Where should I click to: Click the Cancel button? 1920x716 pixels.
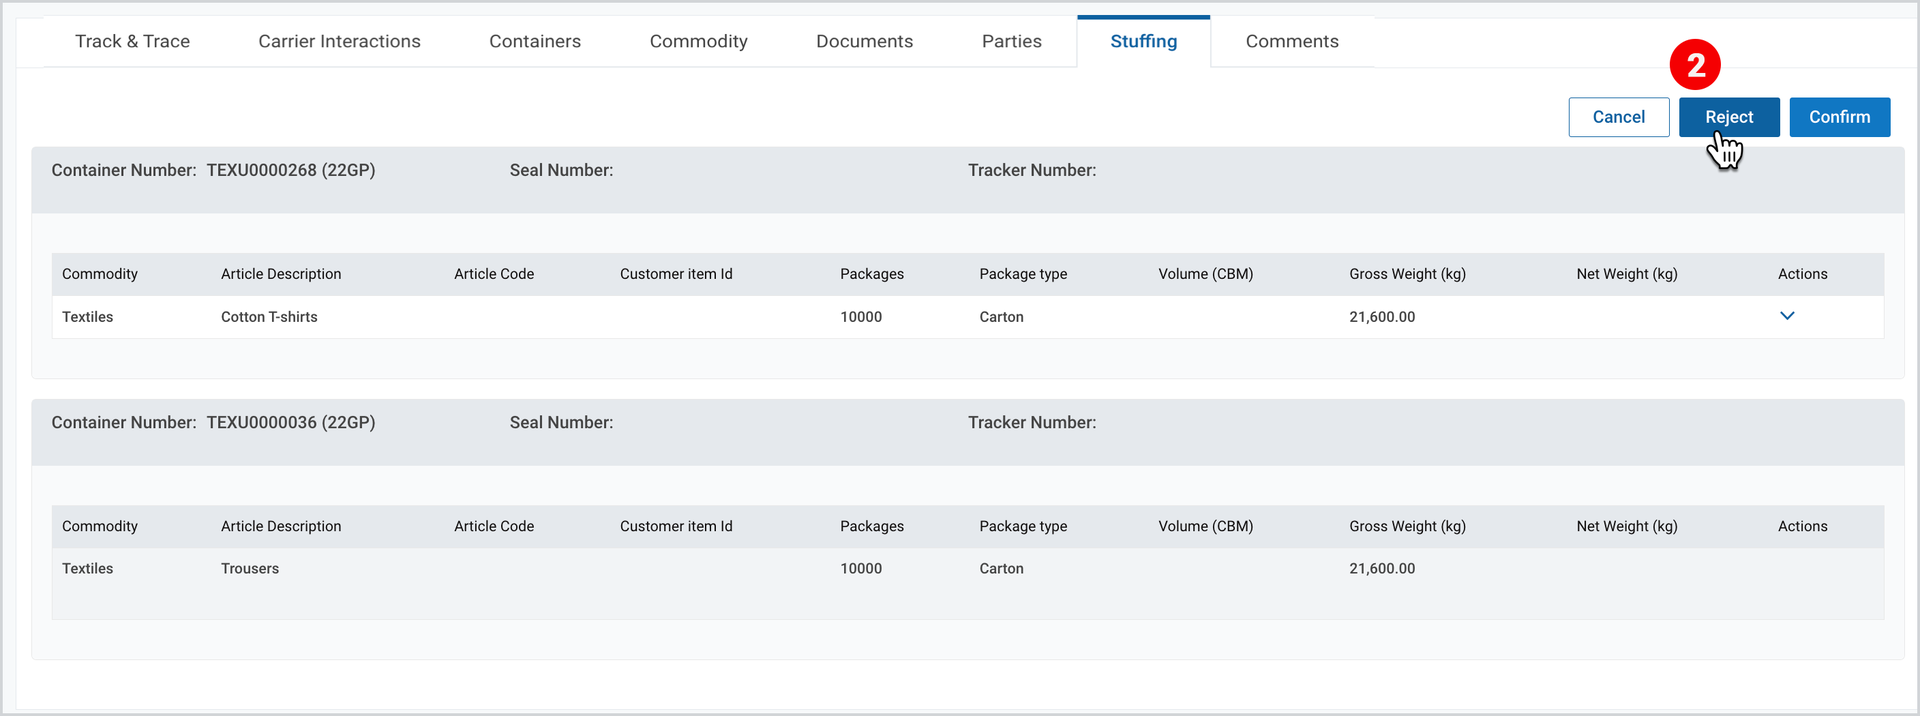pyautogui.click(x=1618, y=117)
